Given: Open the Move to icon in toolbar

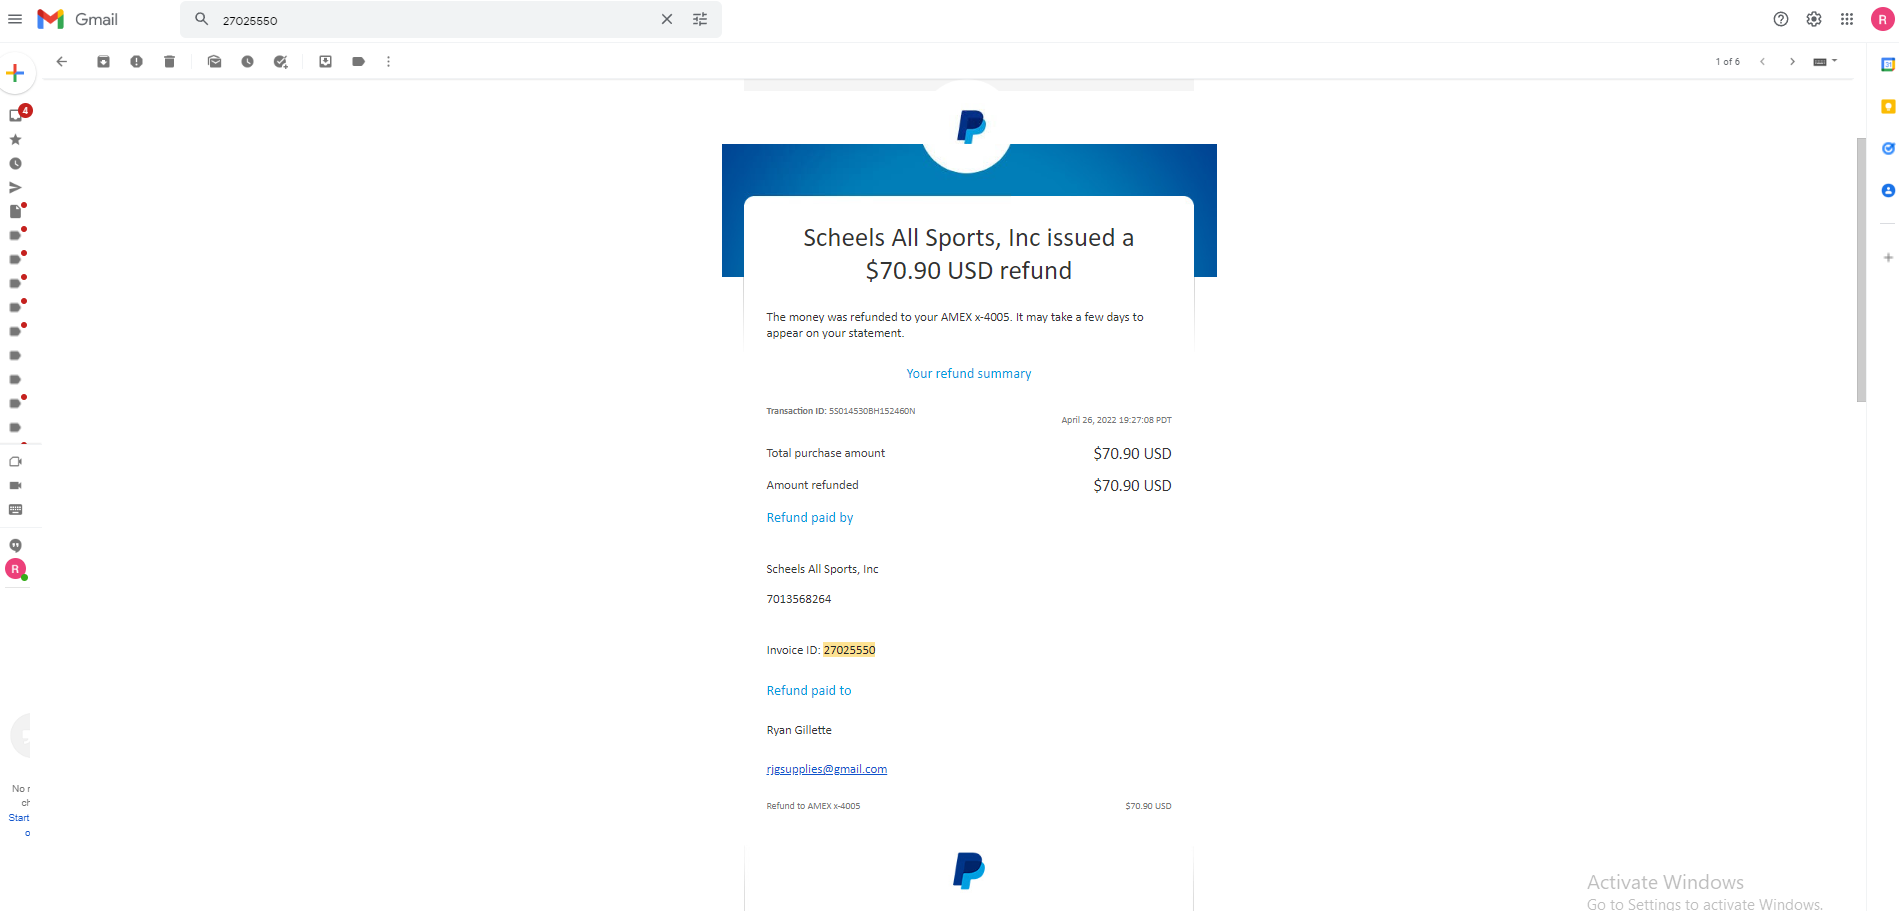Looking at the screenshot, I should [325, 62].
